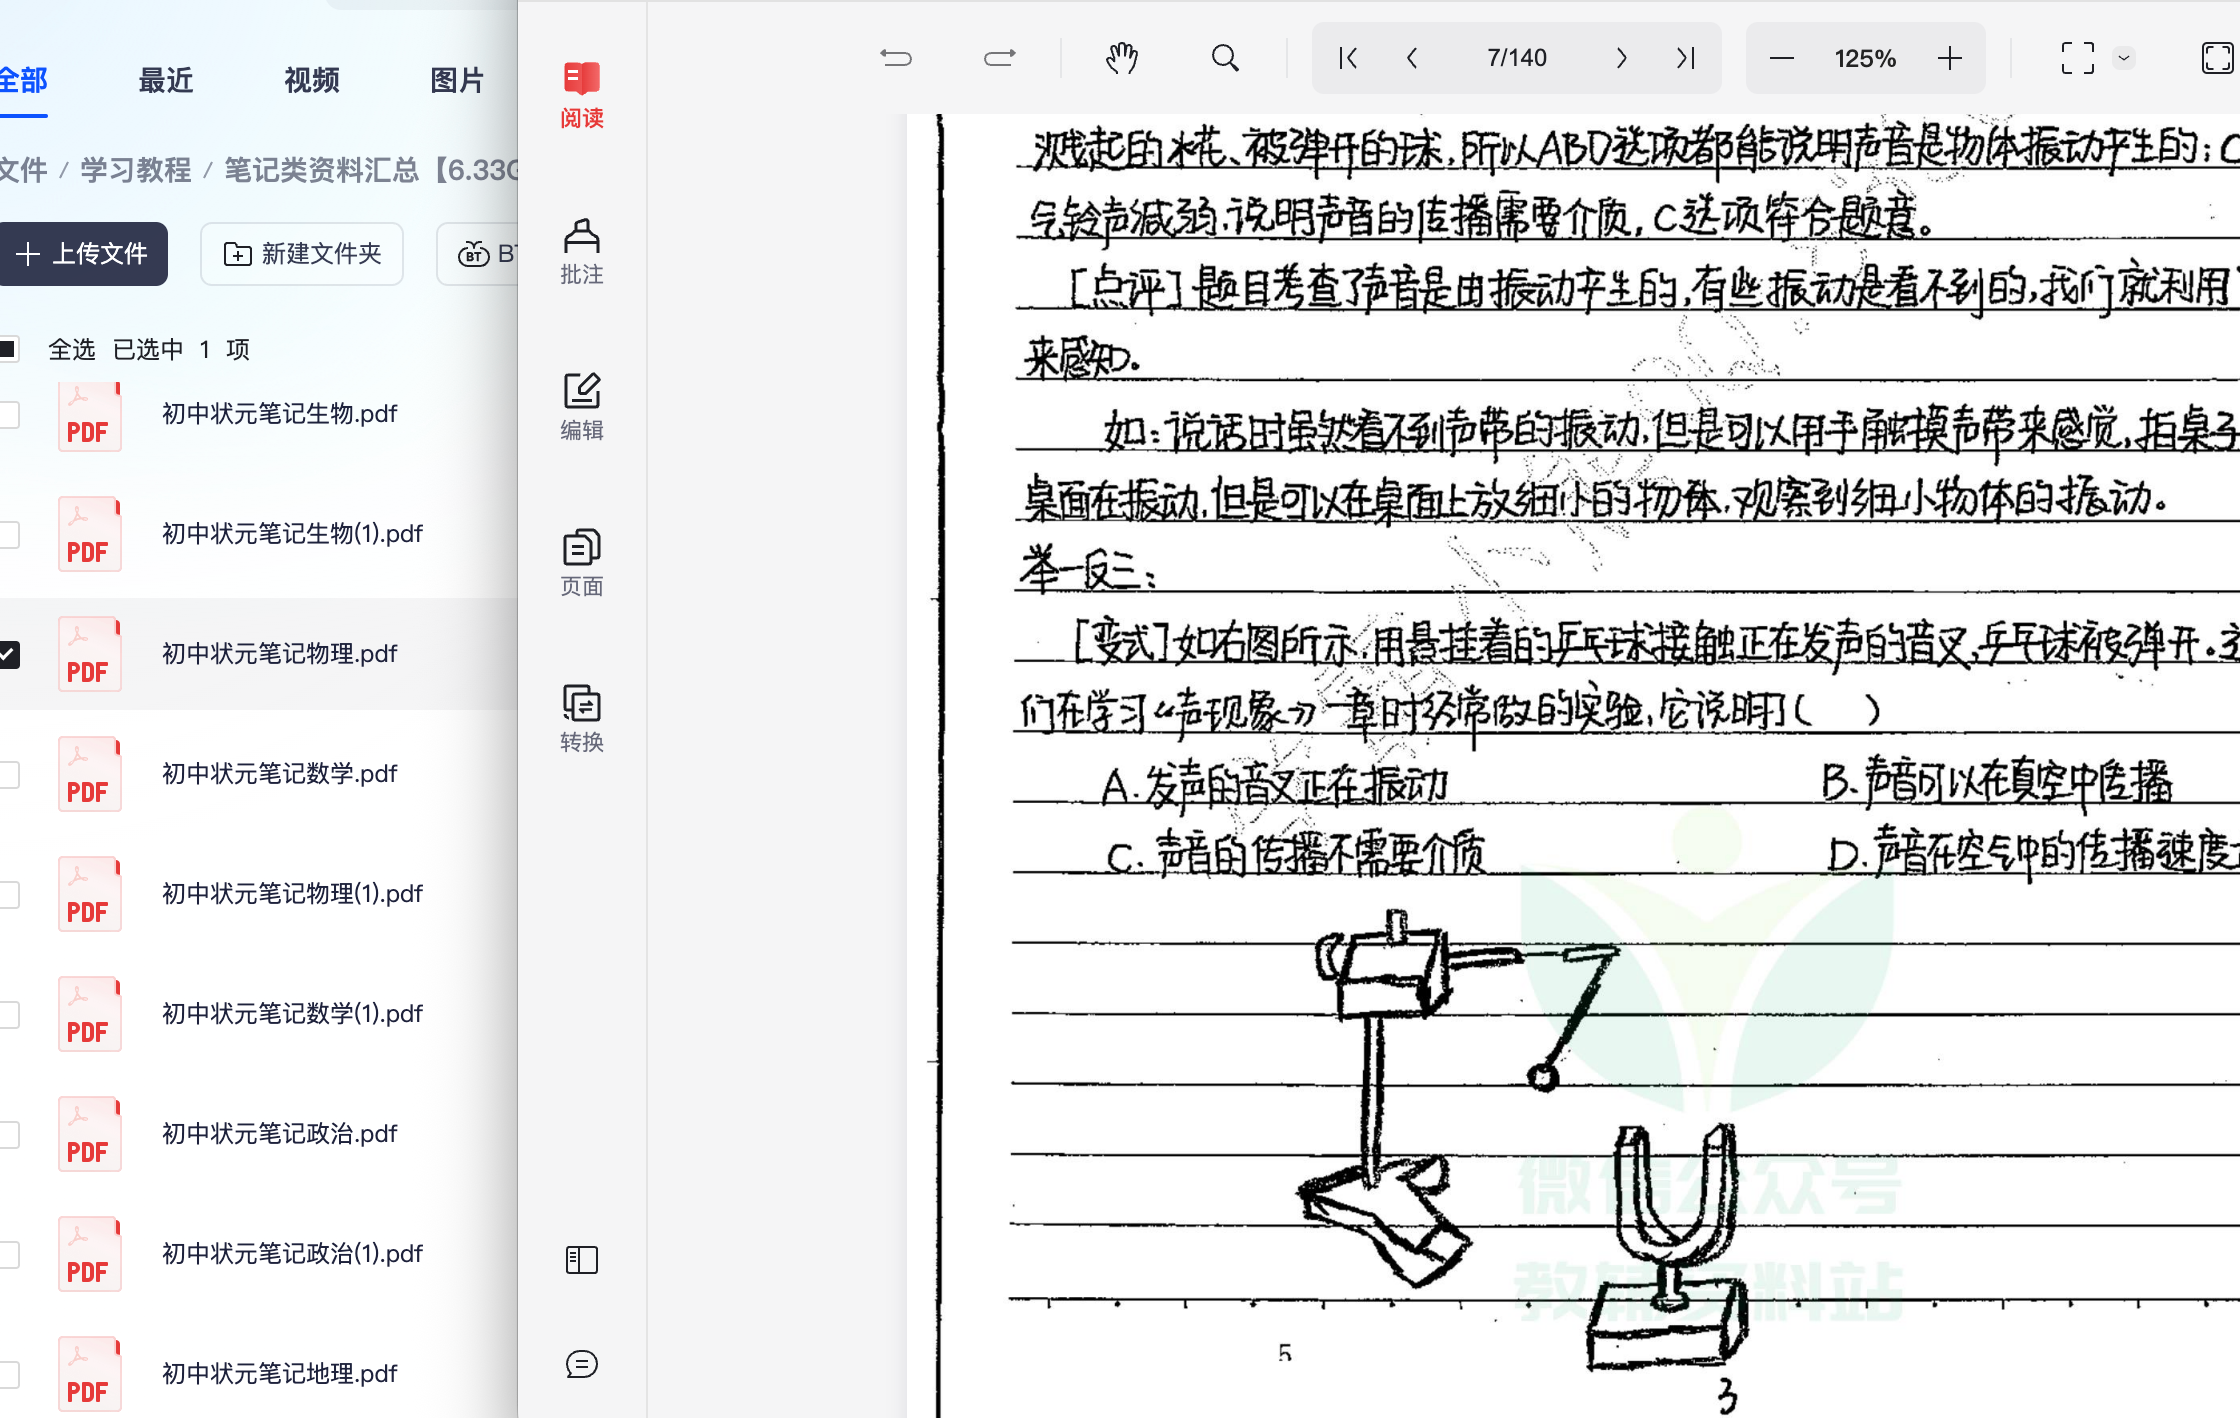Viewport: 2240px width, 1418px height.
Task: Click the undo arrow
Action: 896,58
